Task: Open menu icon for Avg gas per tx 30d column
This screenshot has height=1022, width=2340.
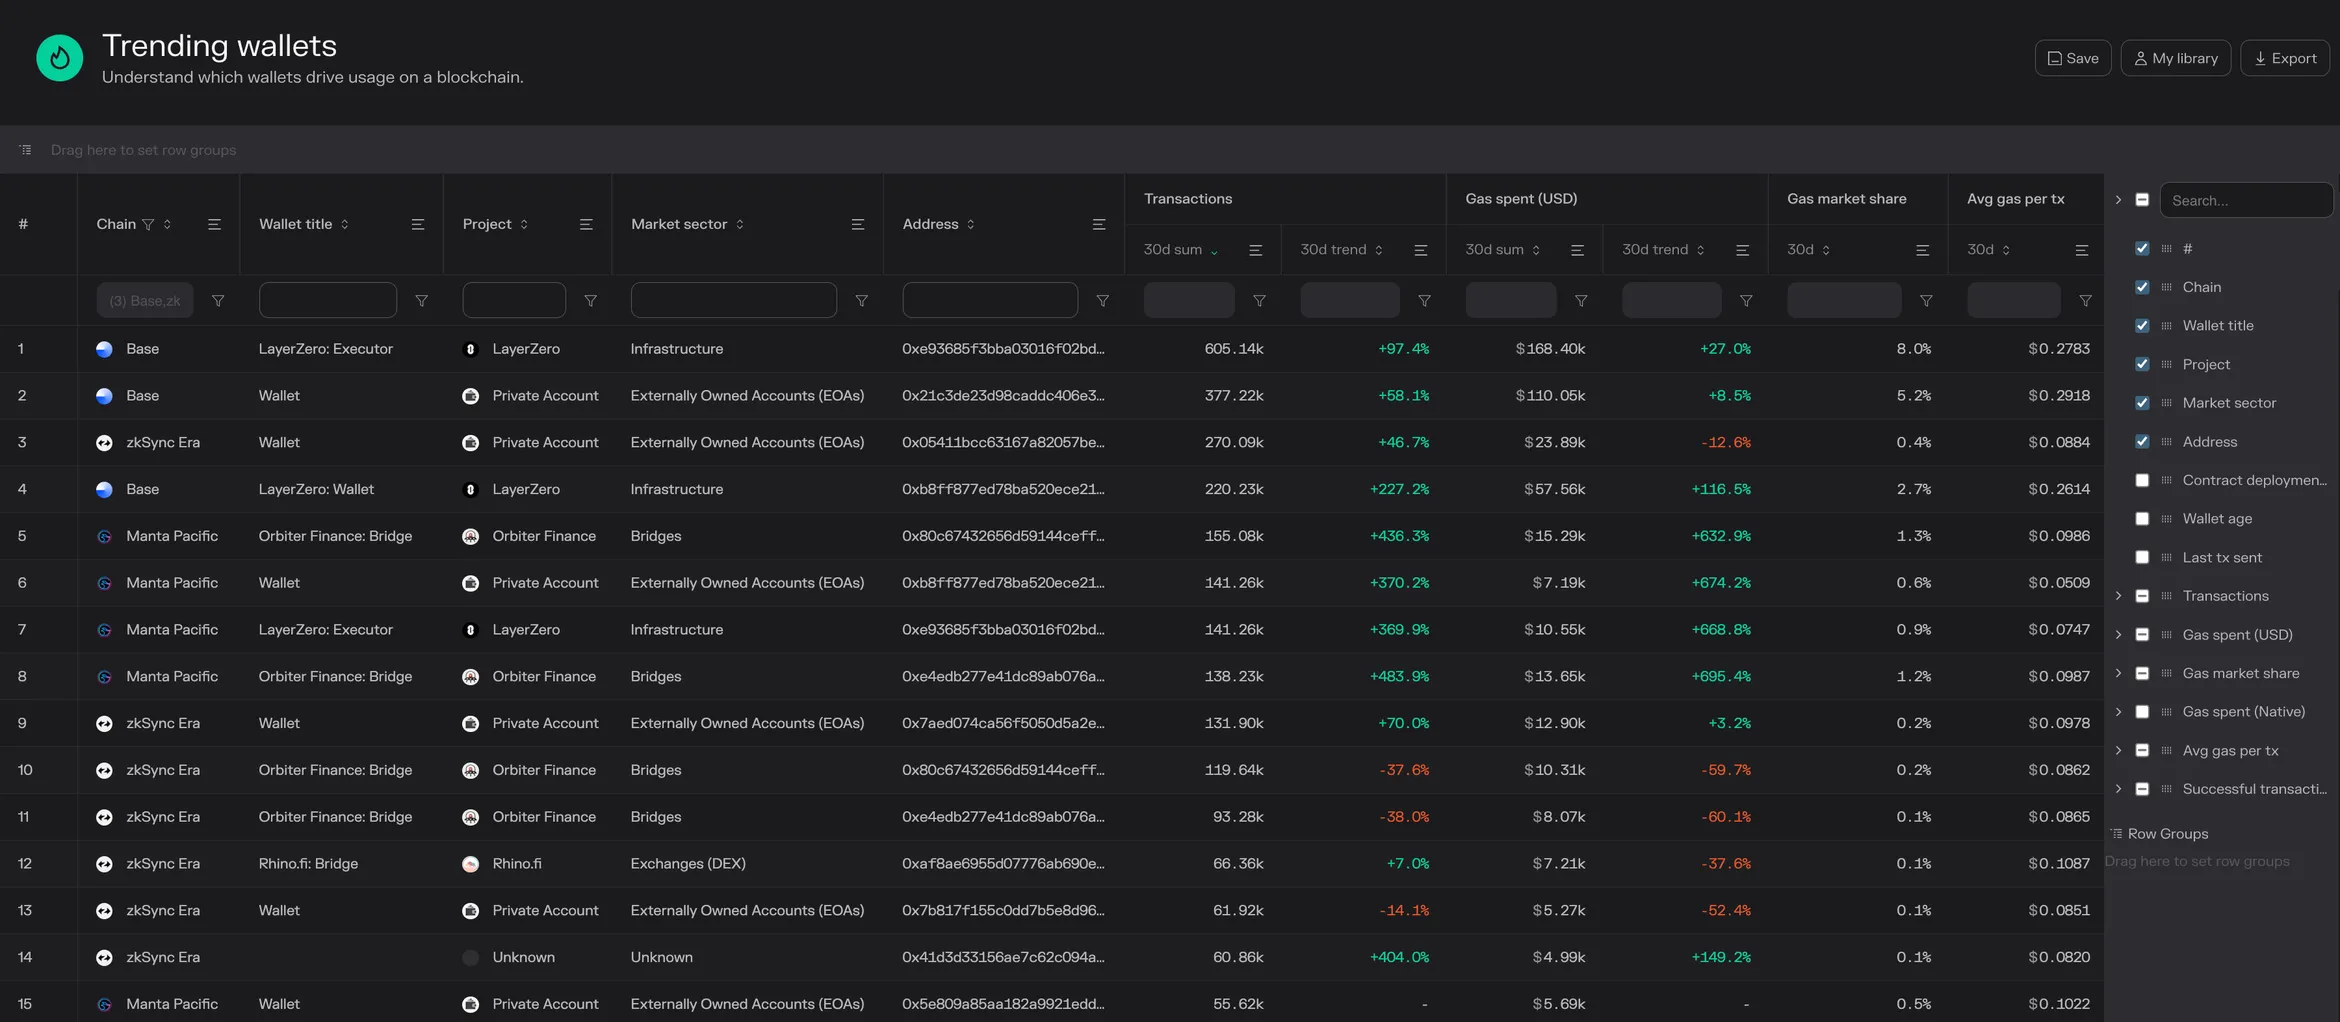Action: [x=2082, y=250]
